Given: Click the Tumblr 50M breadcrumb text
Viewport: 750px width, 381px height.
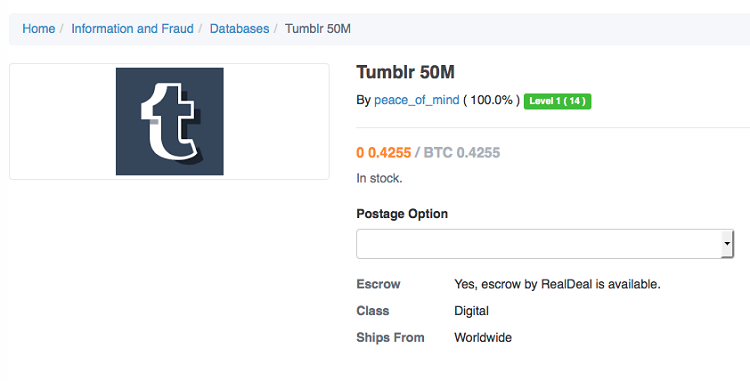Looking at the screenshot, I should 318,29.
